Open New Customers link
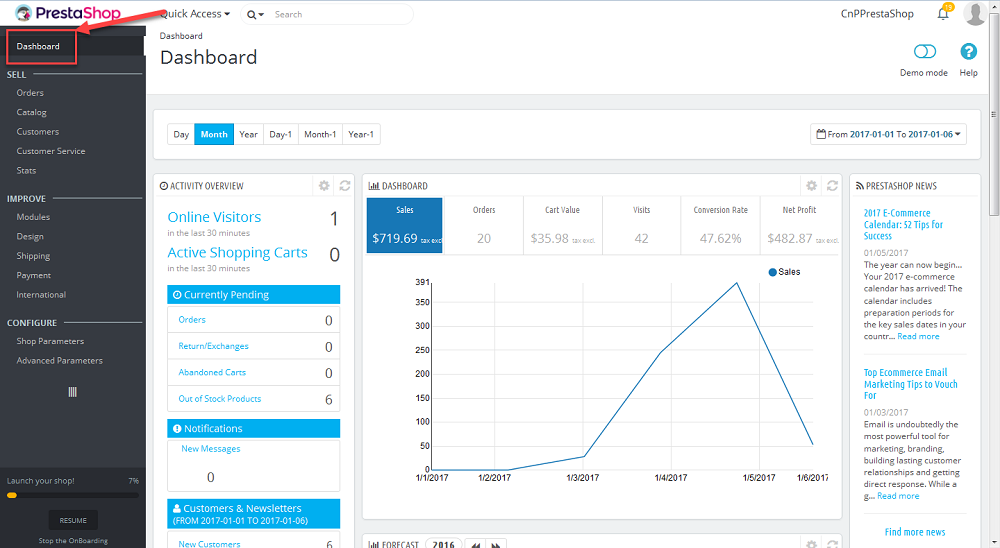The height and width of the screenshot is (548, 1000). tap(209, 544)
